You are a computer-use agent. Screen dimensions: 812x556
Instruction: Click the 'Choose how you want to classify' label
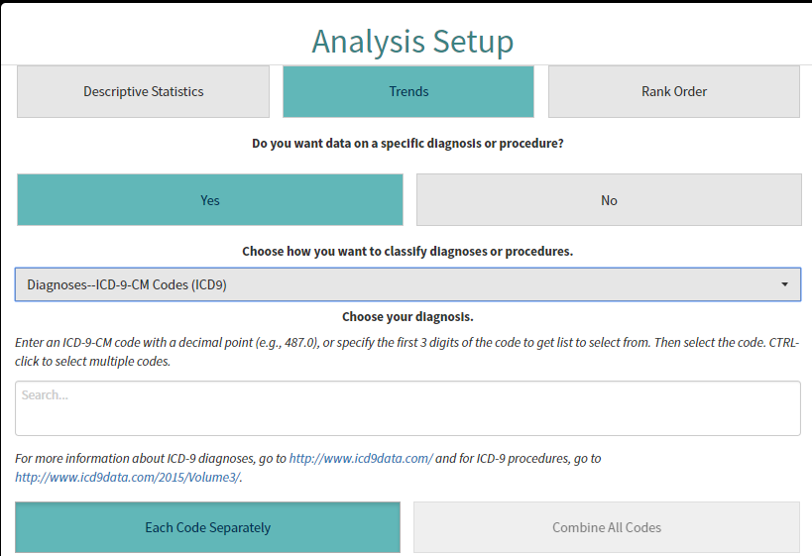408,252
